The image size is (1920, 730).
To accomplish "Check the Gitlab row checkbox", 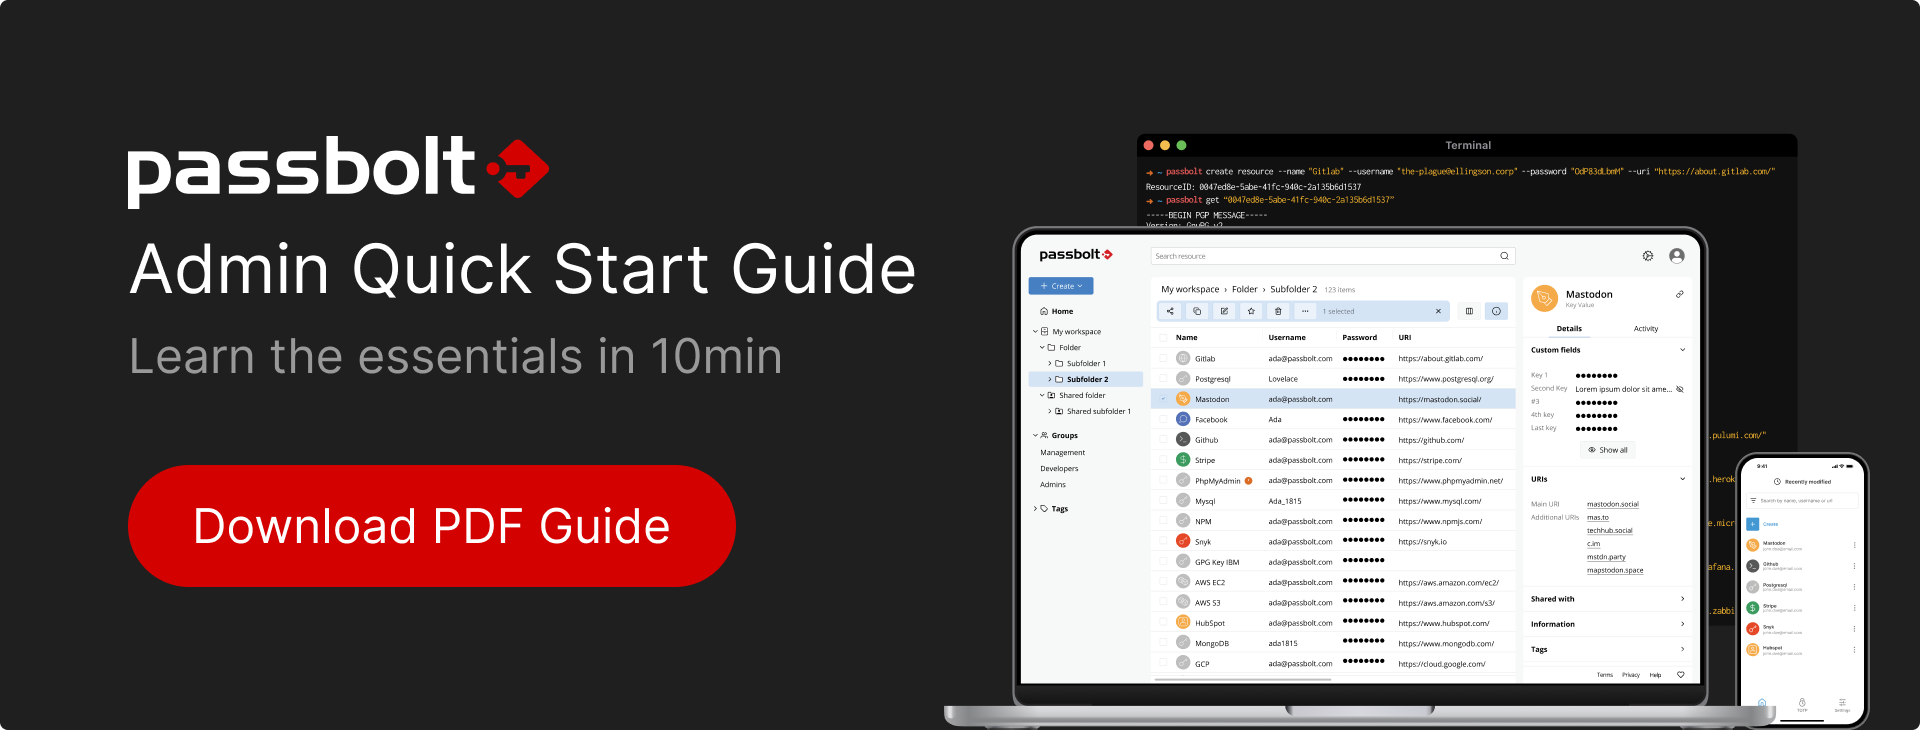I will (x=1163, y=358).
